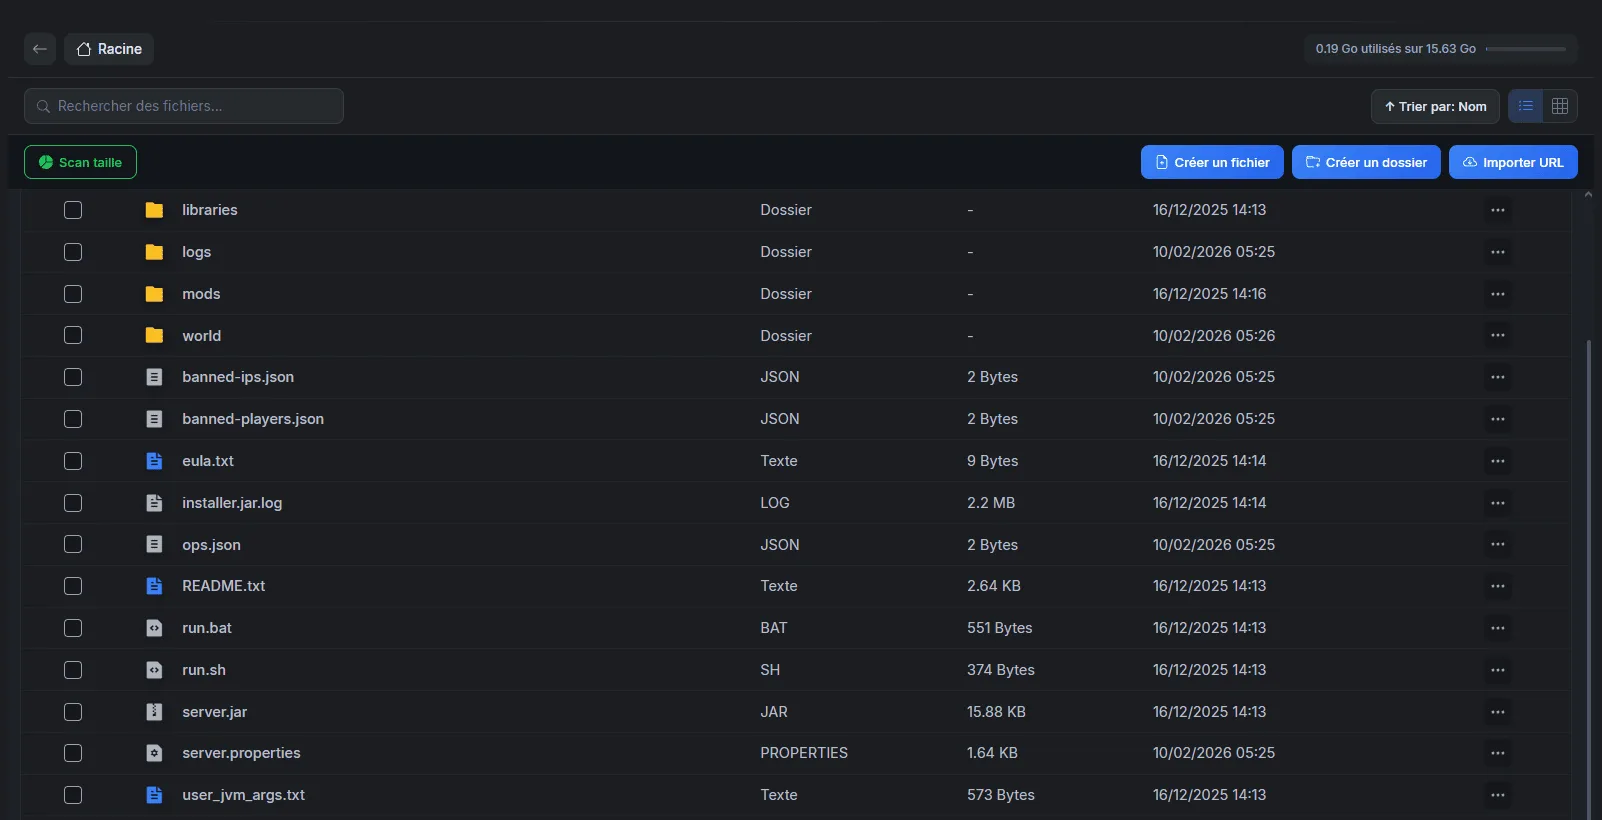Click the server.properties settings file icon
This screenshot has width=1602, height=820.
154,753
